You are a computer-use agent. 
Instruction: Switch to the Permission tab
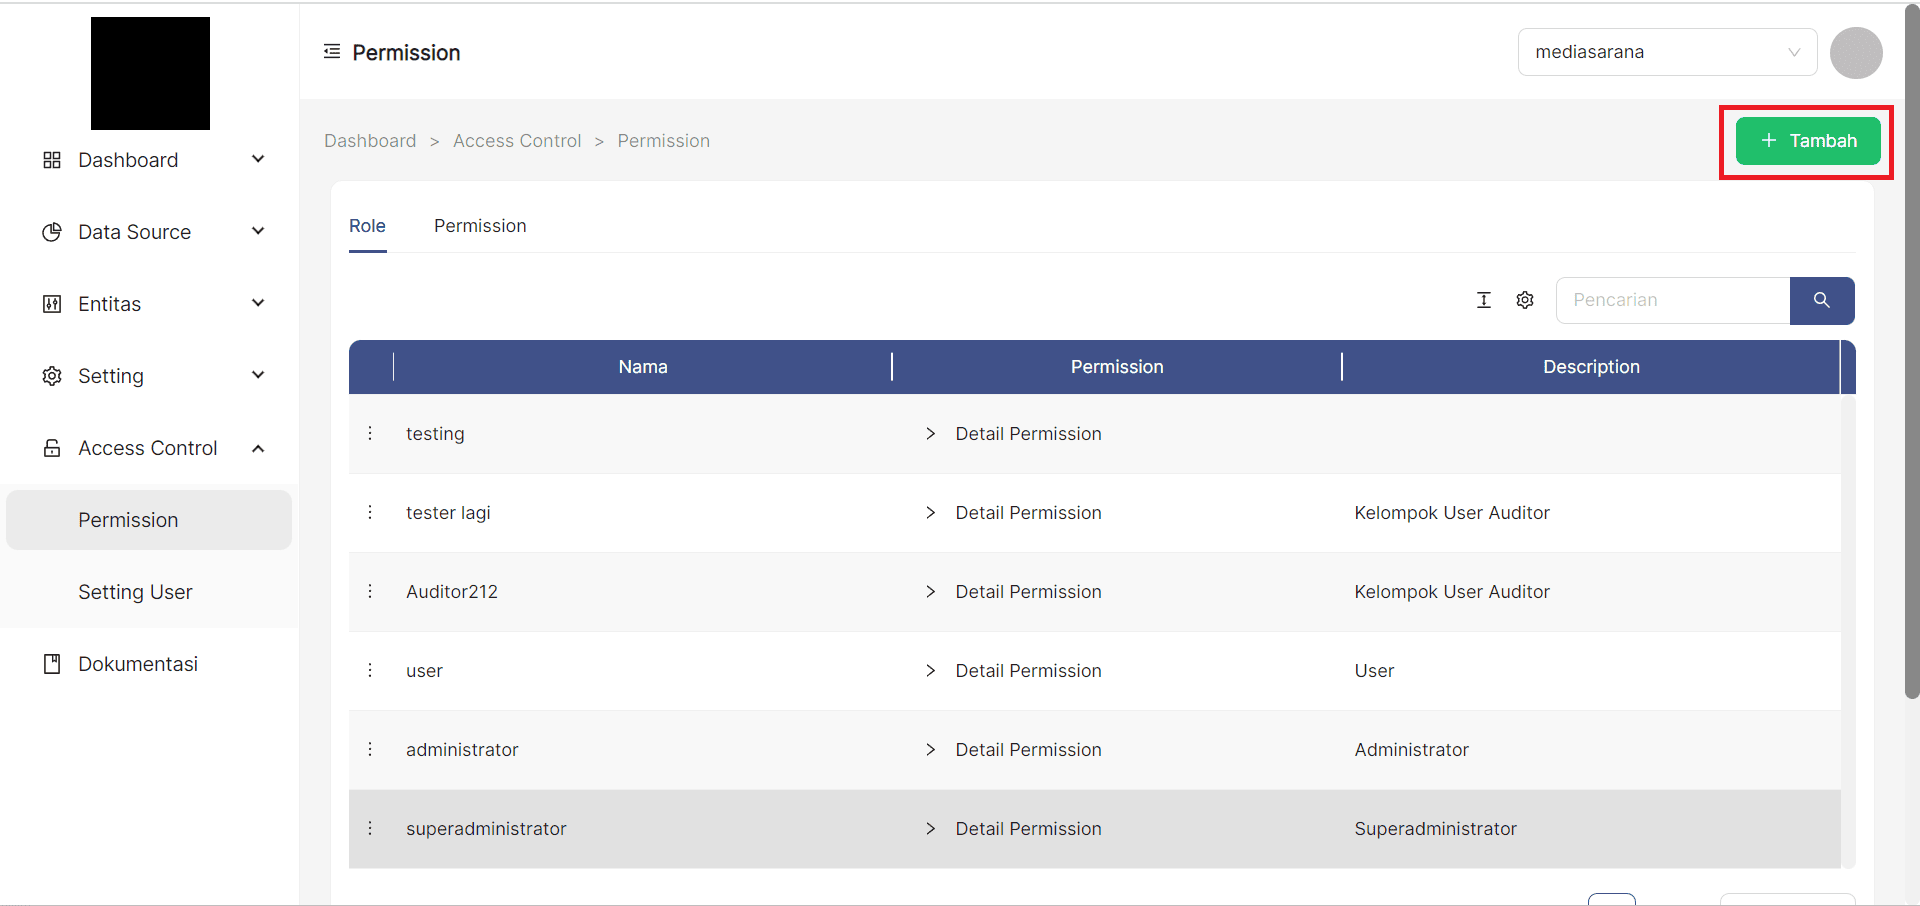pyautogui.click(x=480, y=226)
